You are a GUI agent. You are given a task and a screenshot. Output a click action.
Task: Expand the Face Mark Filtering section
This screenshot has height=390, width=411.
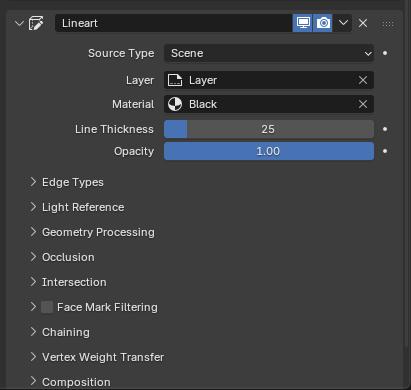[x=33, y=307]
